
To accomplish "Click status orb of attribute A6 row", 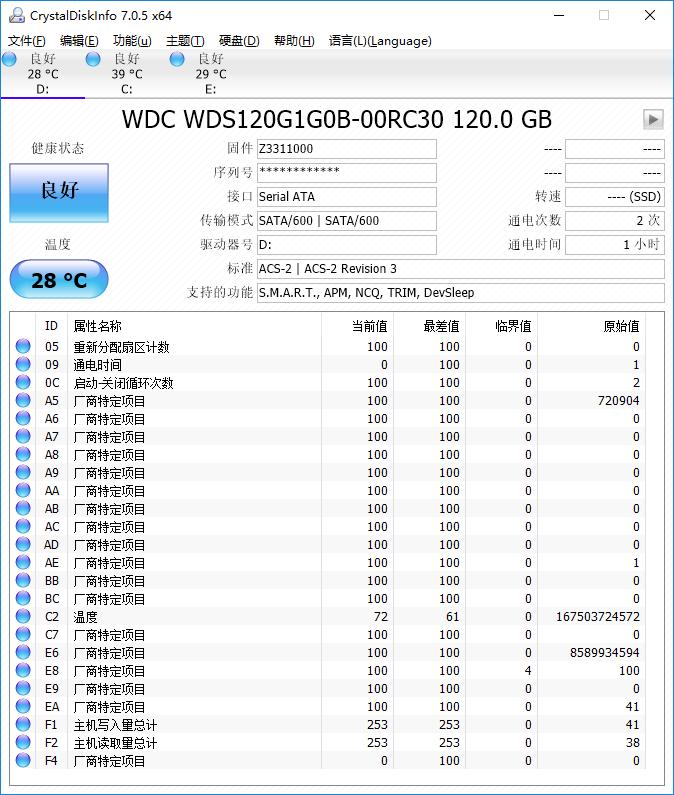I will (x=23, y=418).
